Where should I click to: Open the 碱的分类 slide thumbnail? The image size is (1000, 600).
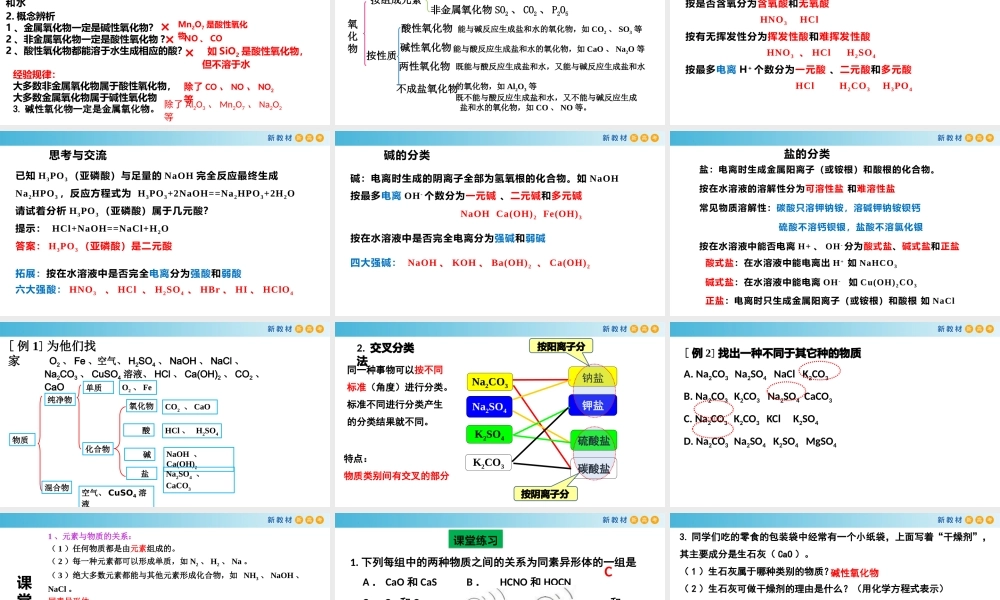tap(499, 223)
